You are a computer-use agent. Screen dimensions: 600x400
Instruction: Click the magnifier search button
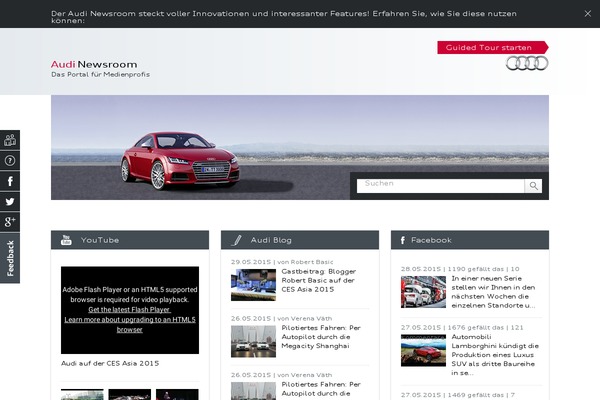pos(533,186)
